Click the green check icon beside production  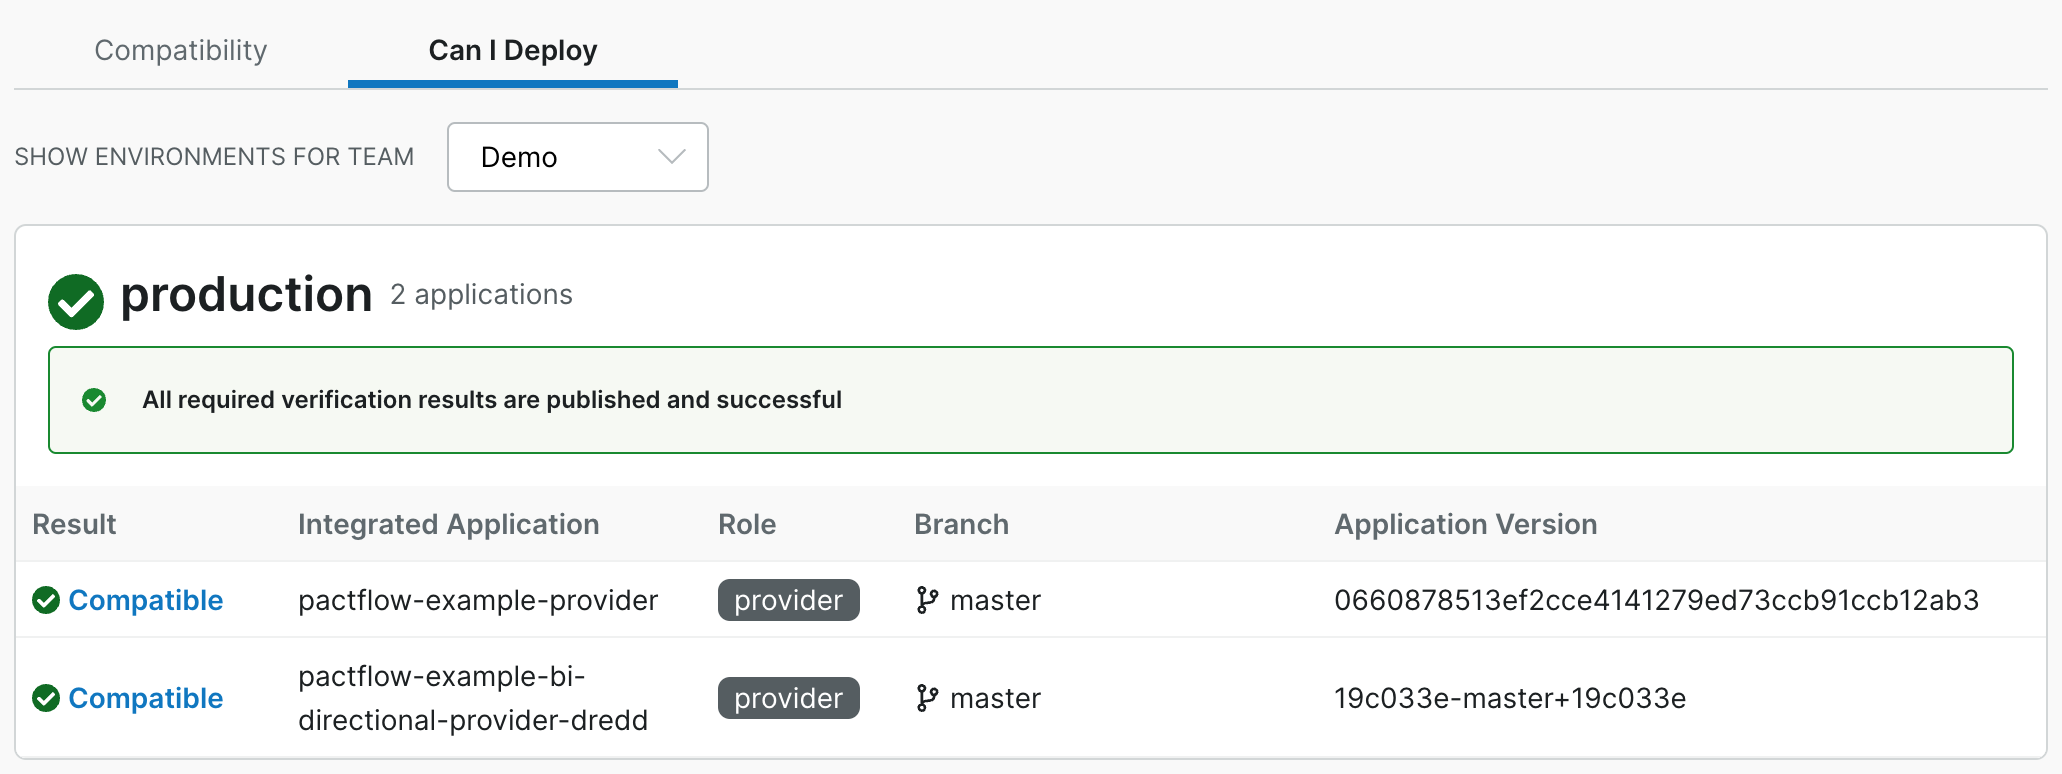[x=76, y=301]
